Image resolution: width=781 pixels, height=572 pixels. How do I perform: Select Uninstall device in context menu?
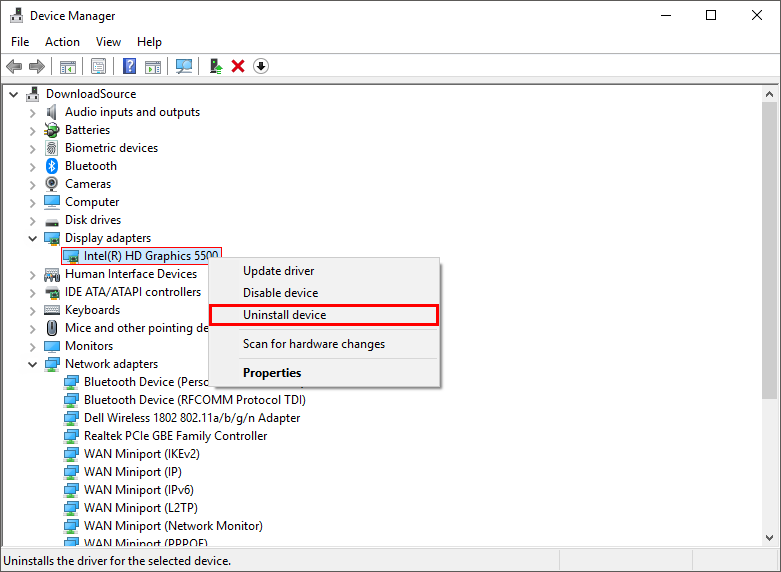pos(324,315)
